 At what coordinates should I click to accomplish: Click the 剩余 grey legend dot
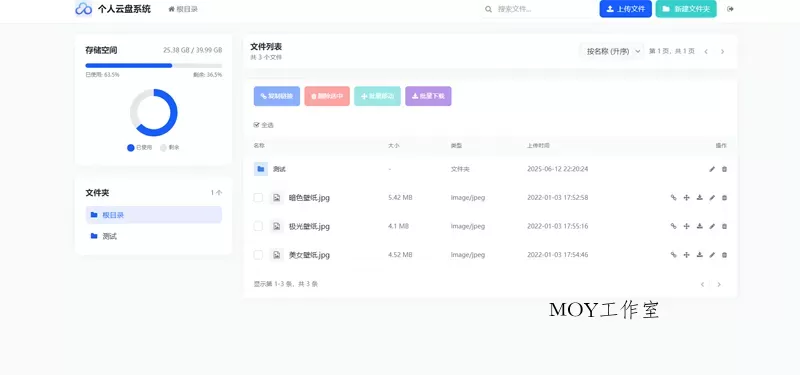[x=163, y=147]
